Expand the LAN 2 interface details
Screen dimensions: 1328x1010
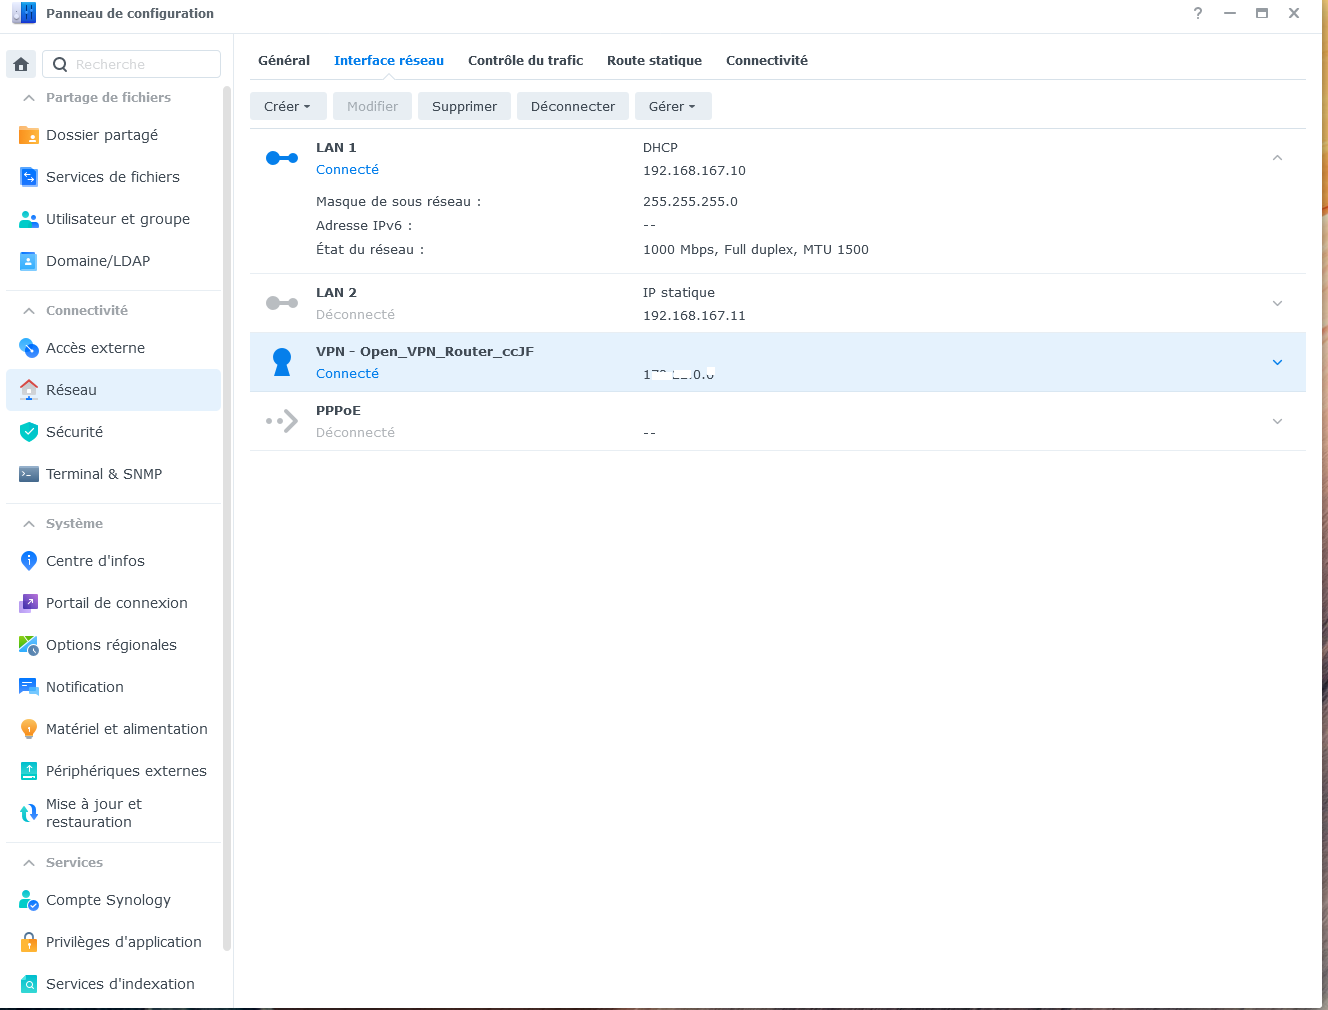pos(1277,303)
